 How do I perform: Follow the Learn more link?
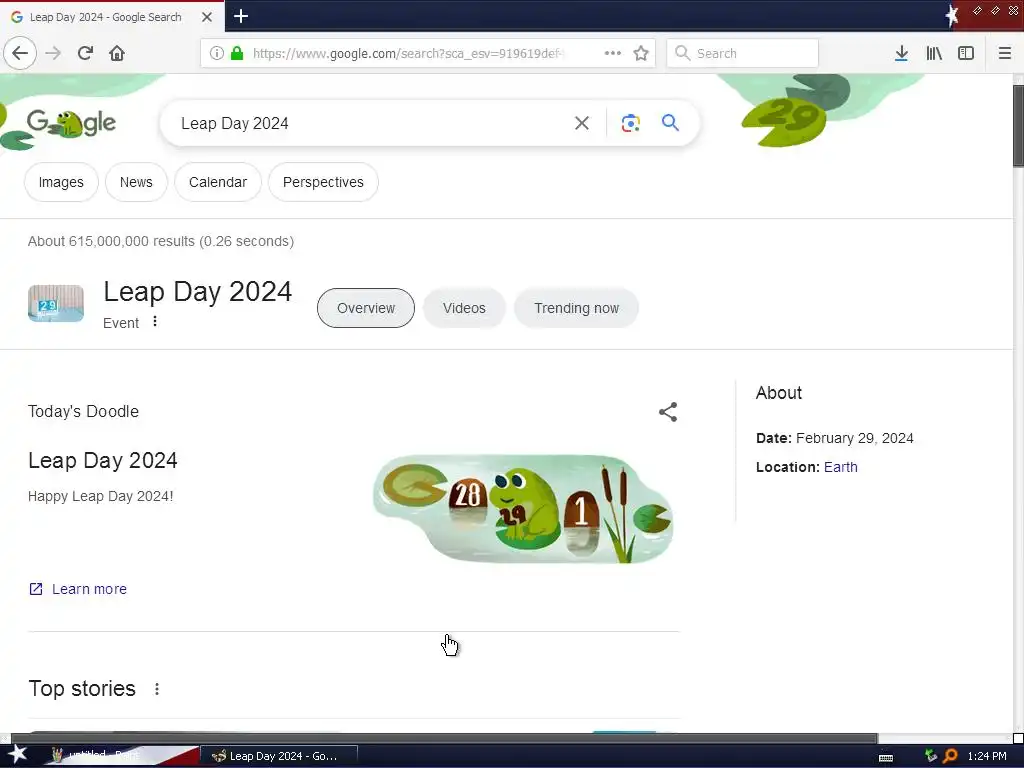coord(78,589)
